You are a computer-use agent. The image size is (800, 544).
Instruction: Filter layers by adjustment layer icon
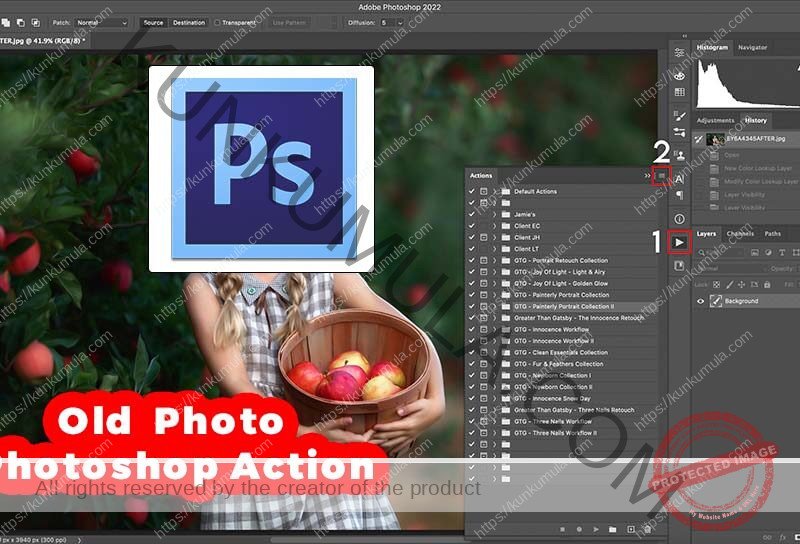pyautogui.click(x=768, y=253)
